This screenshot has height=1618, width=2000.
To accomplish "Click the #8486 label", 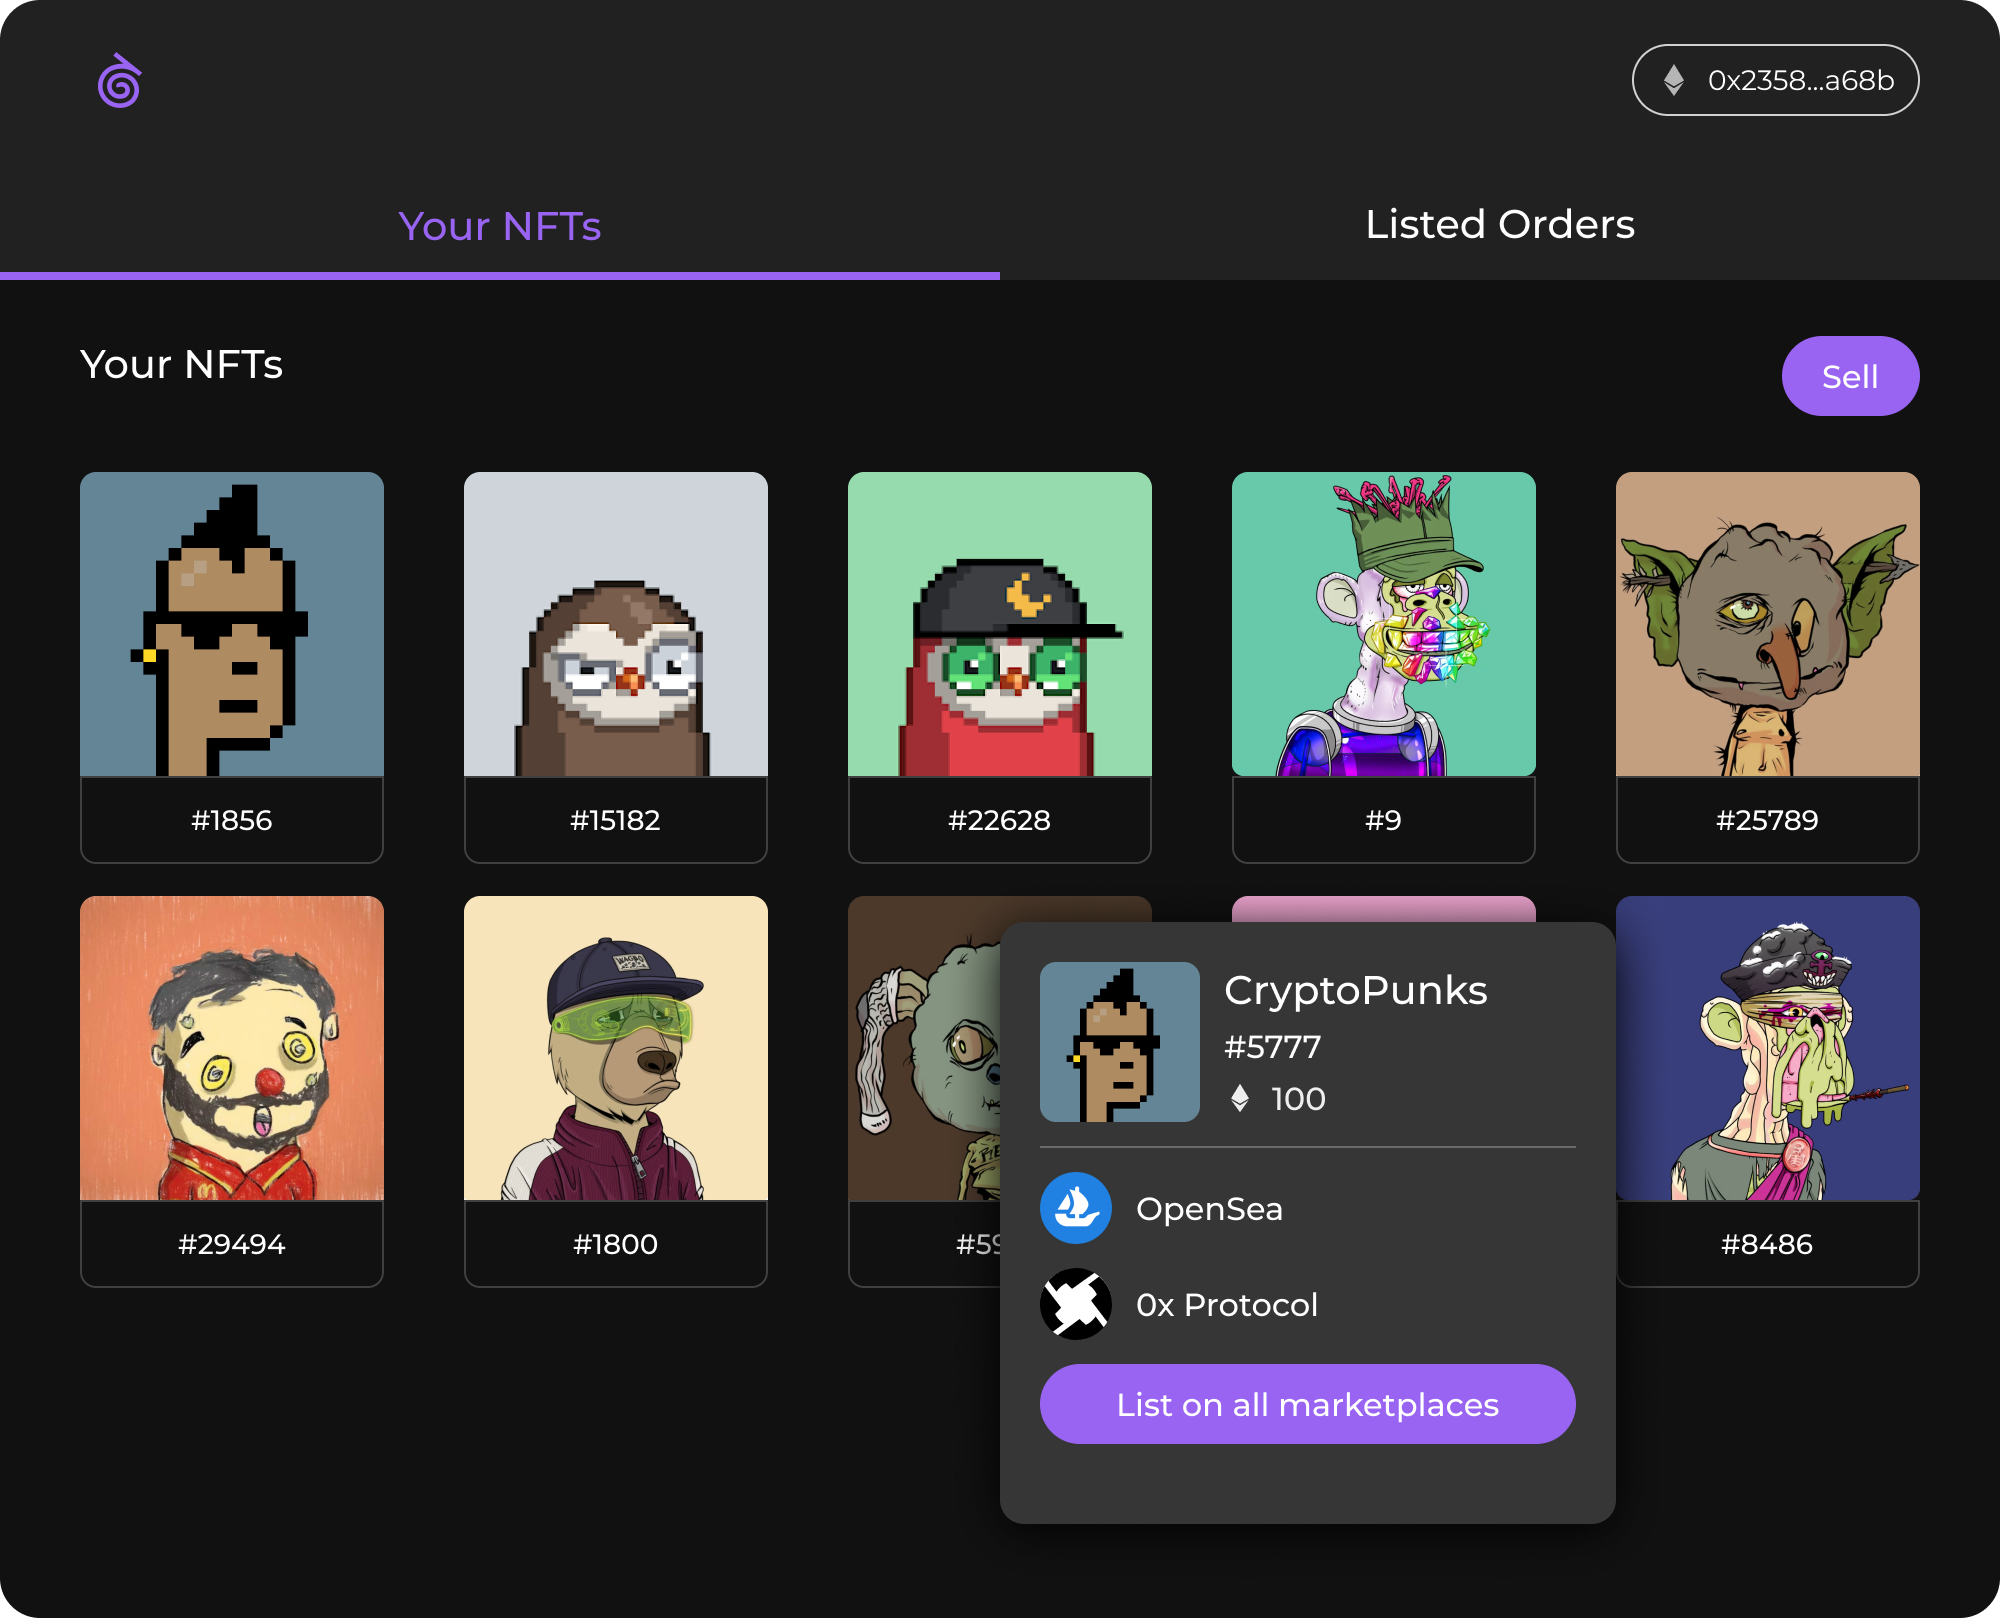I will [x=1768, y=1245].
